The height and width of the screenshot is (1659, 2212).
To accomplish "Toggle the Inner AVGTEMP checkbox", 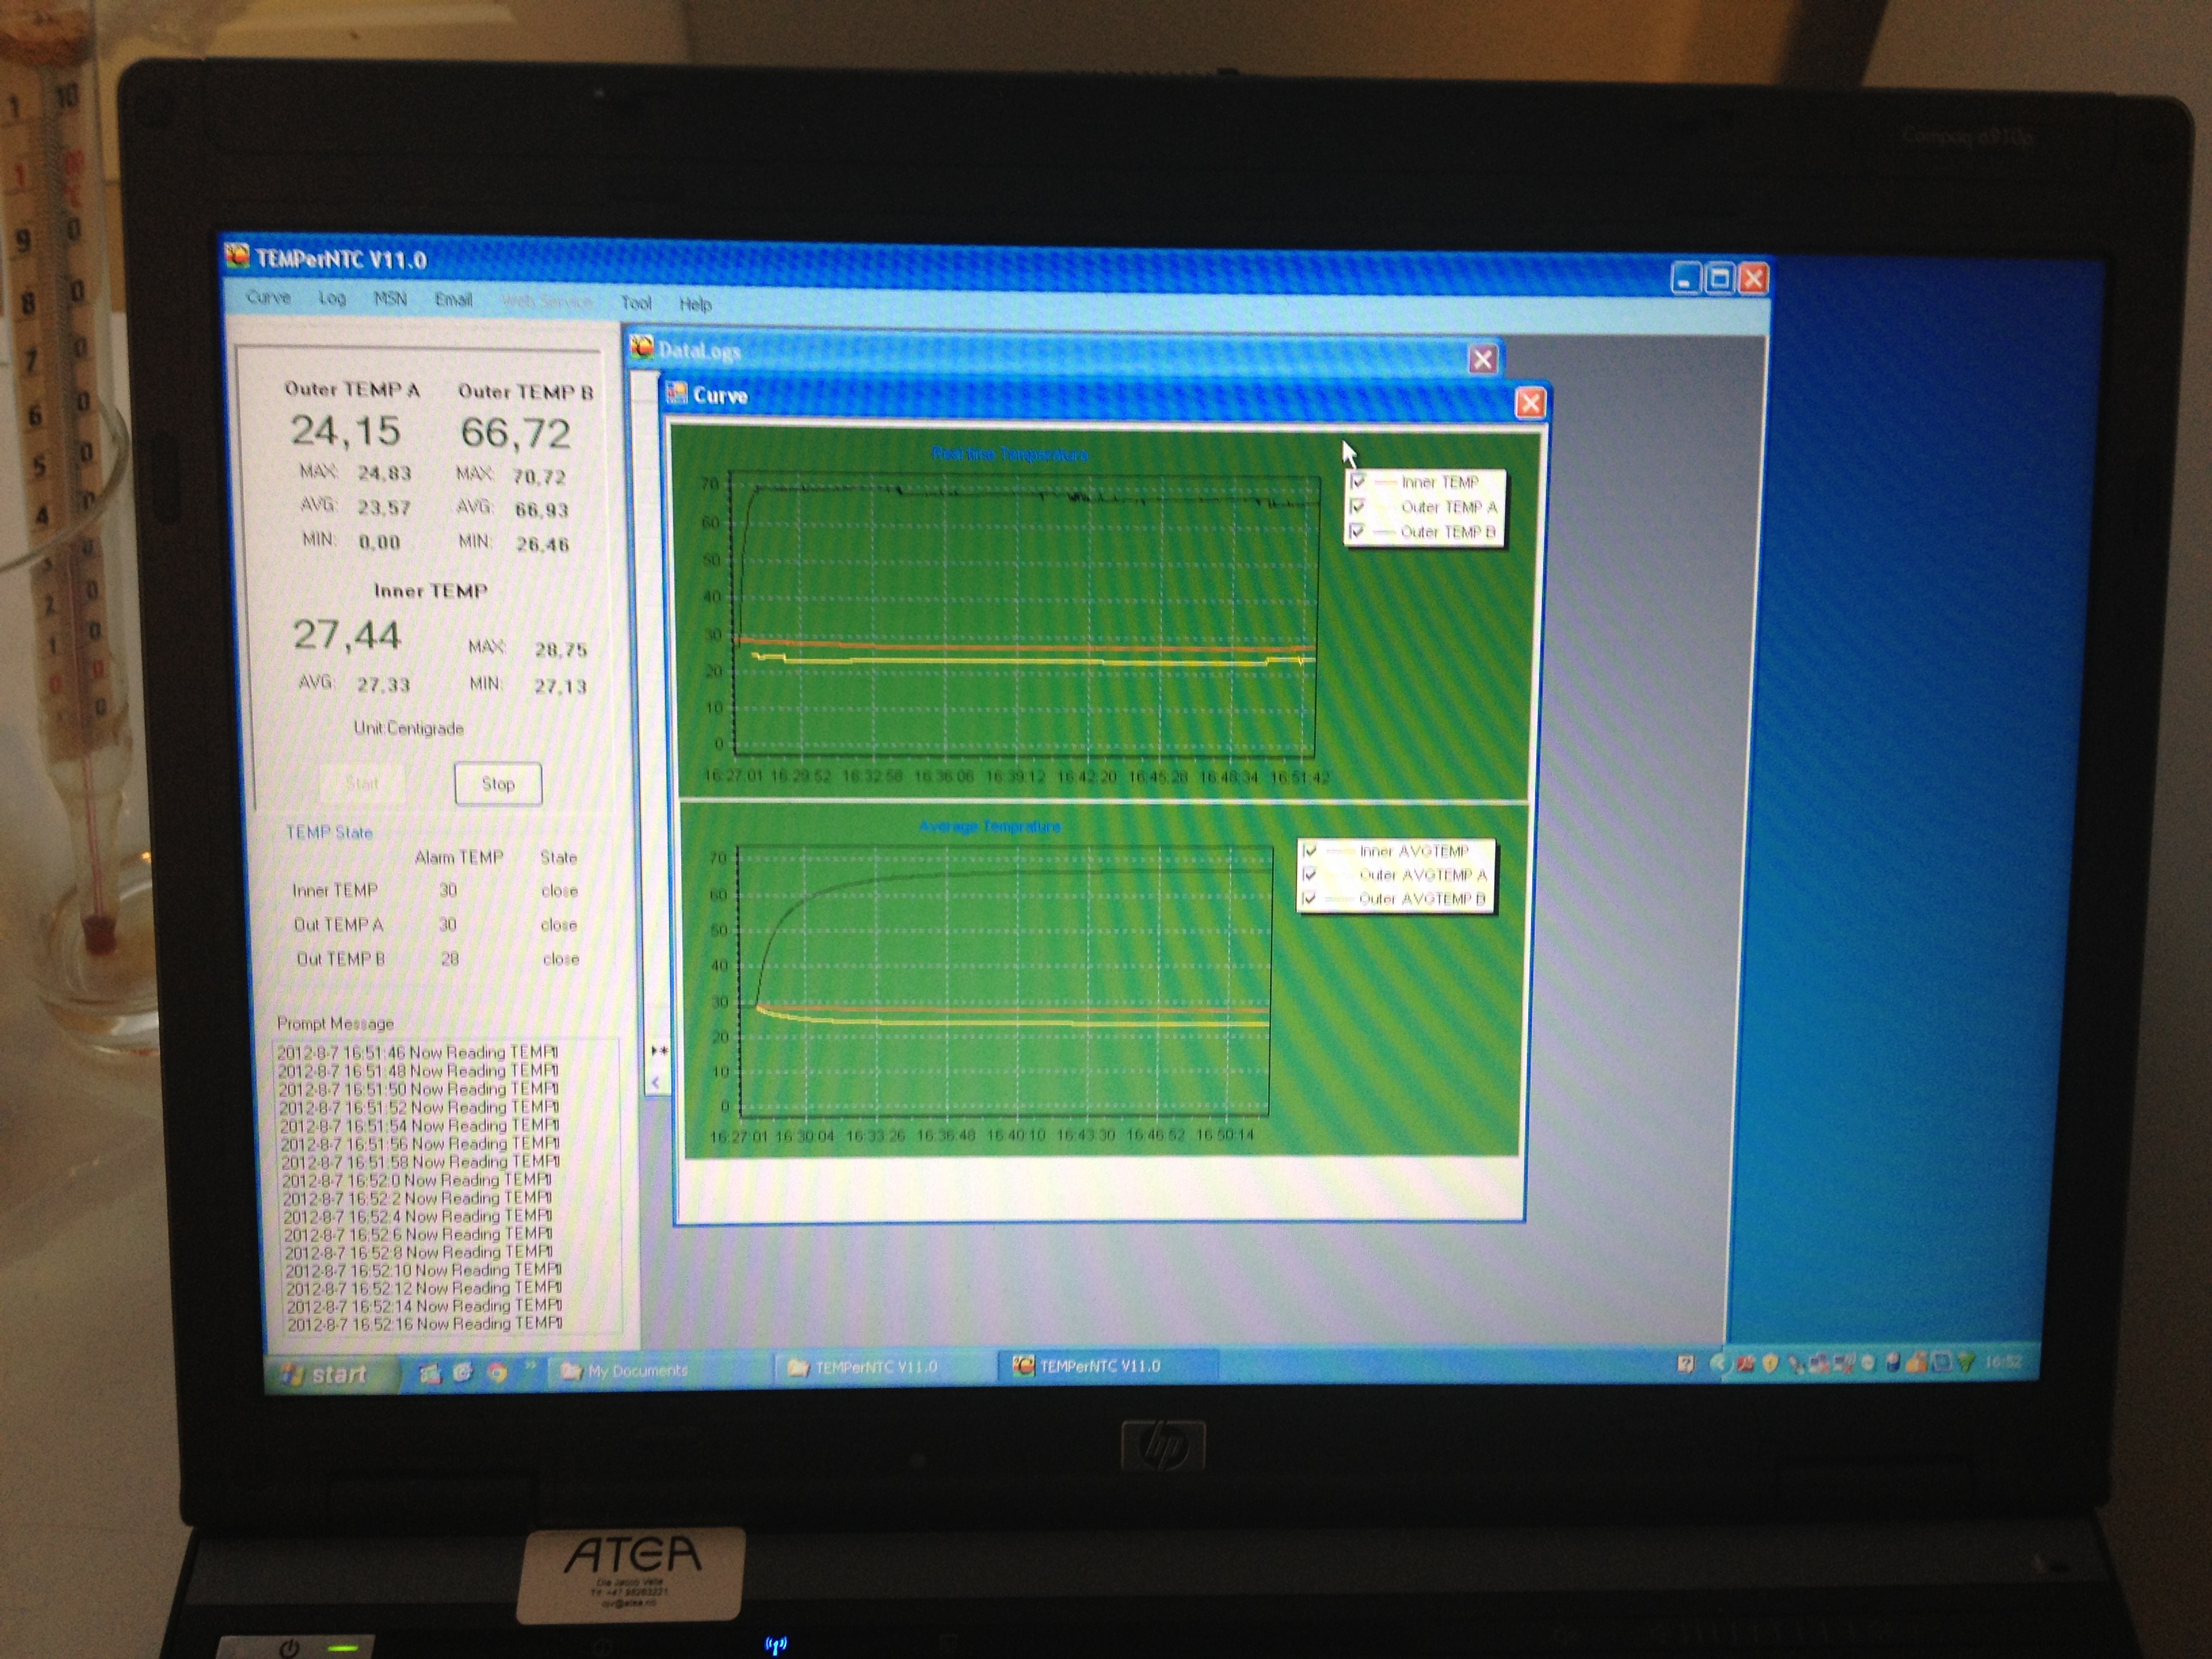I will point(1310,851).
